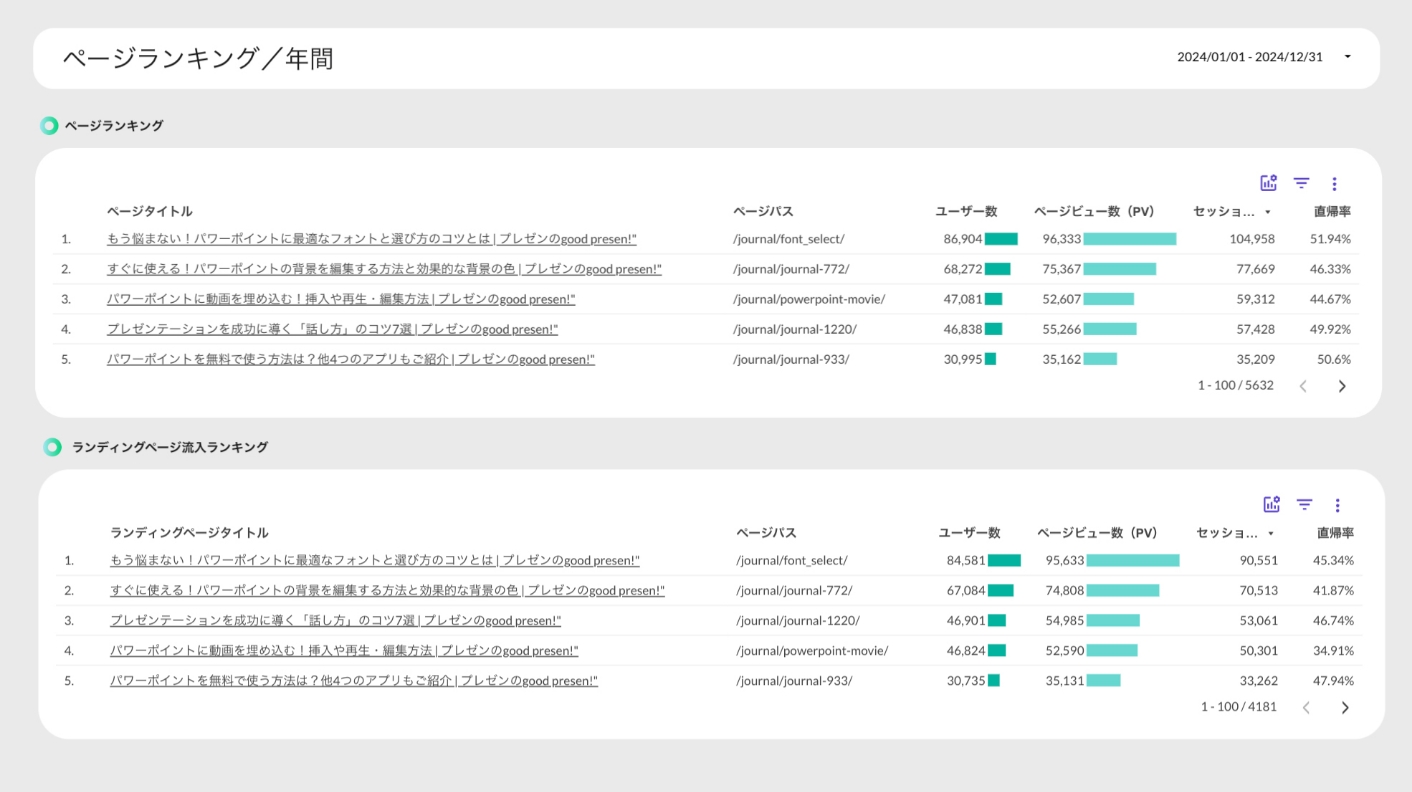
Task: Open more options menu in landing page table
Action: point(1337,506)
